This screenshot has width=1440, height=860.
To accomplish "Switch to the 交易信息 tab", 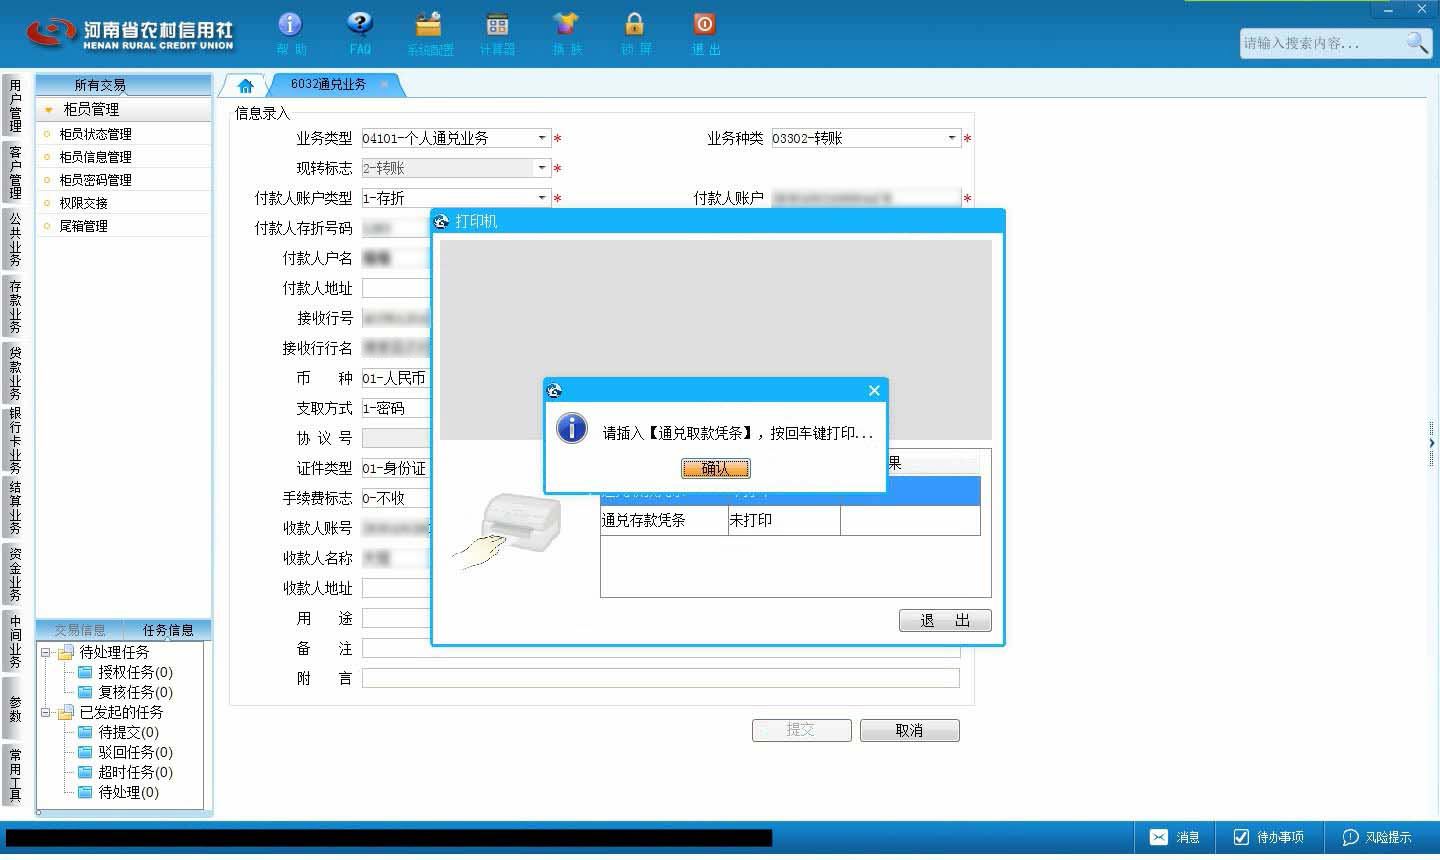I will tap(80, 630).
